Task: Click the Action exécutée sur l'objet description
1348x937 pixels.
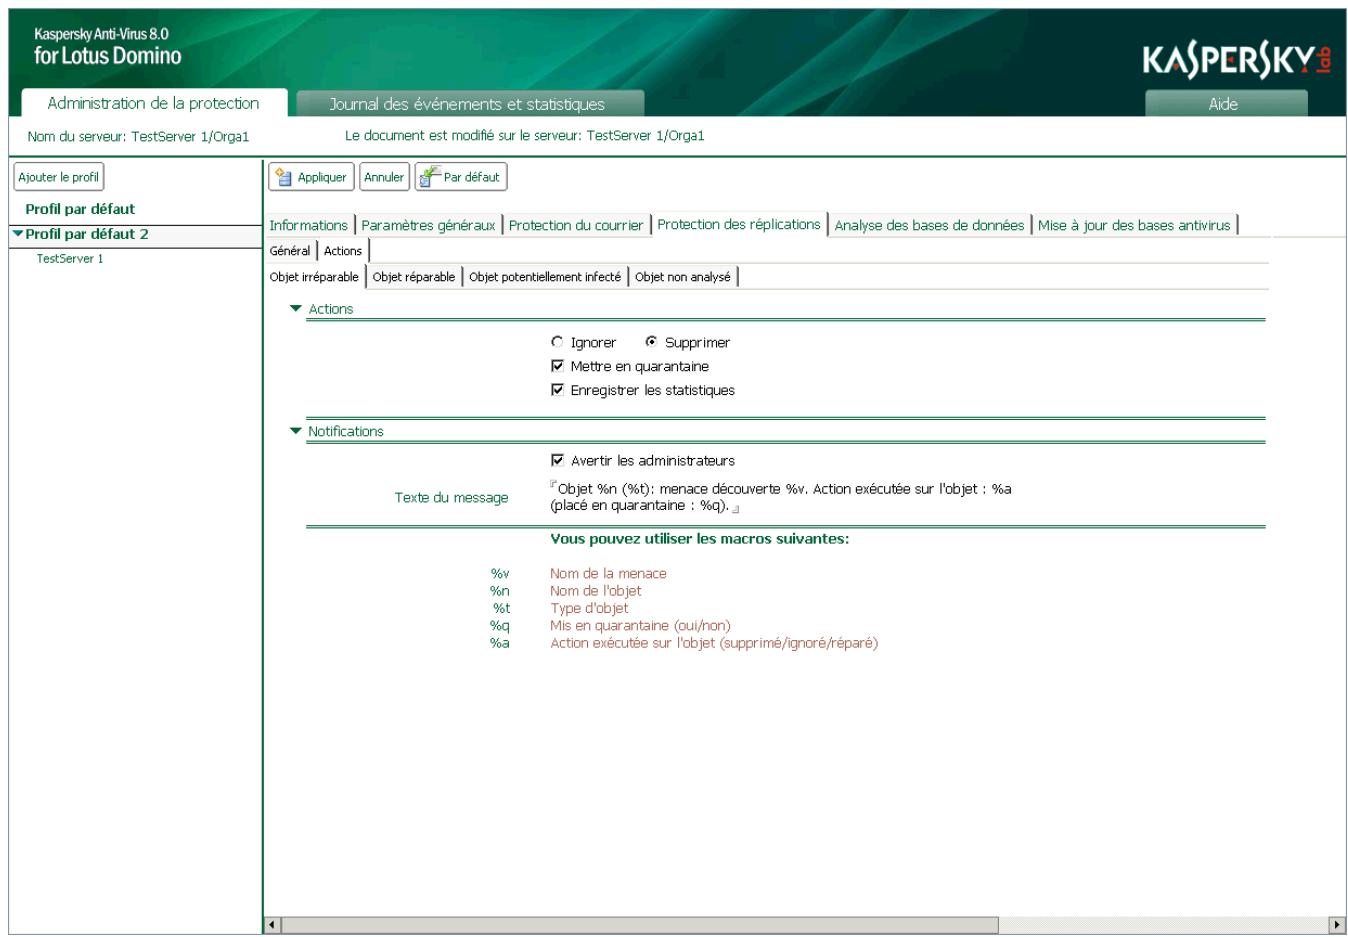Action: click(x=714, y=643)
